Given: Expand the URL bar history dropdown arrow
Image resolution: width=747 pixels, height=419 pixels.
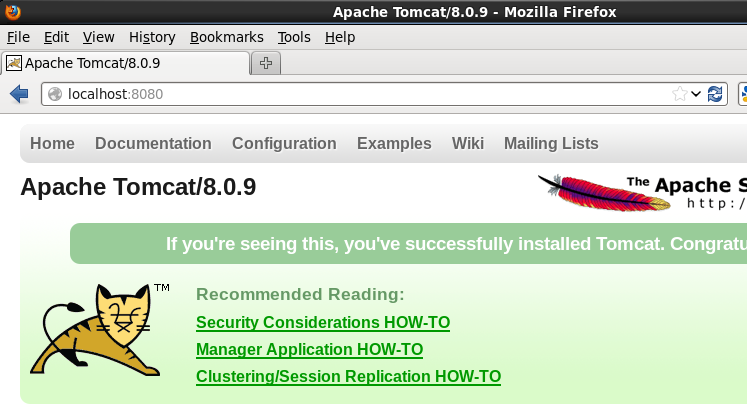Looking at the screenshot, I should coord(696,94).
